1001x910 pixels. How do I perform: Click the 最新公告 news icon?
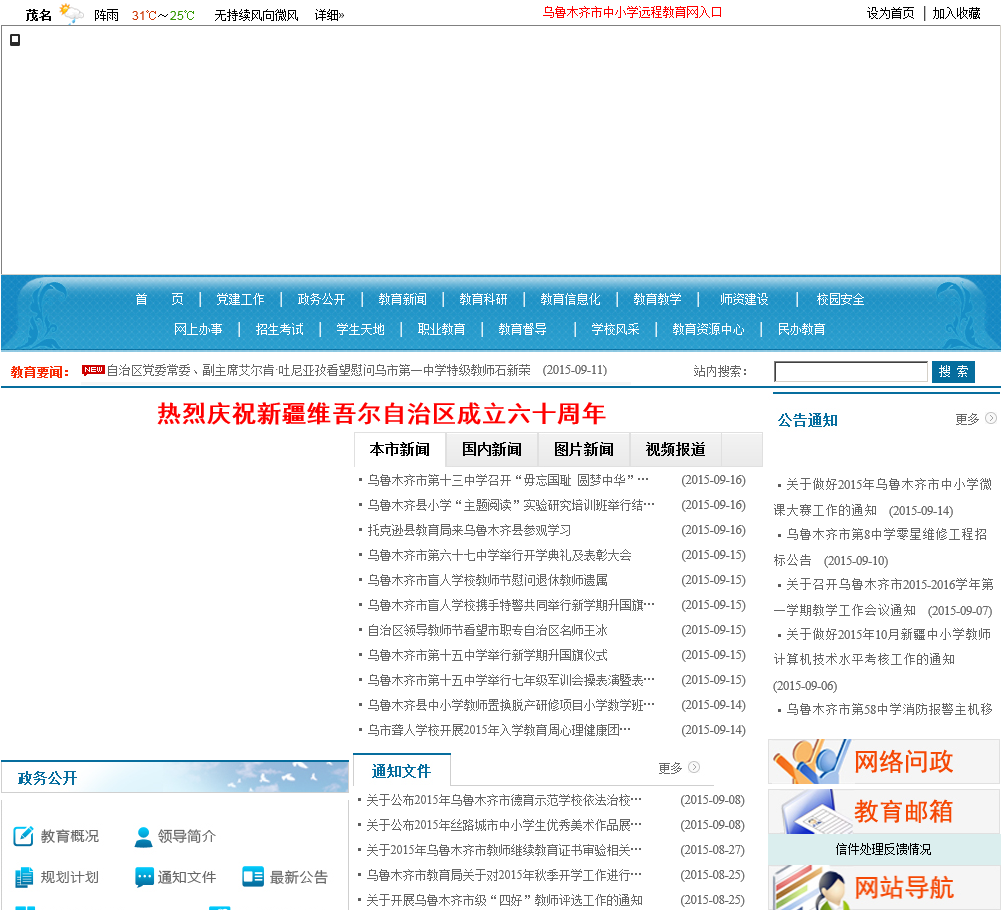pos(253,877)
